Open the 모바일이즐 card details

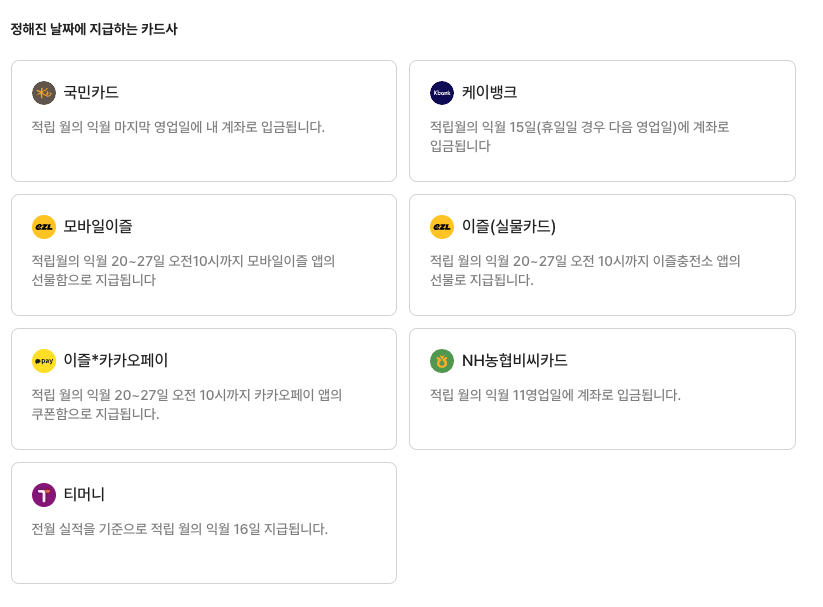tap(204, 254)
